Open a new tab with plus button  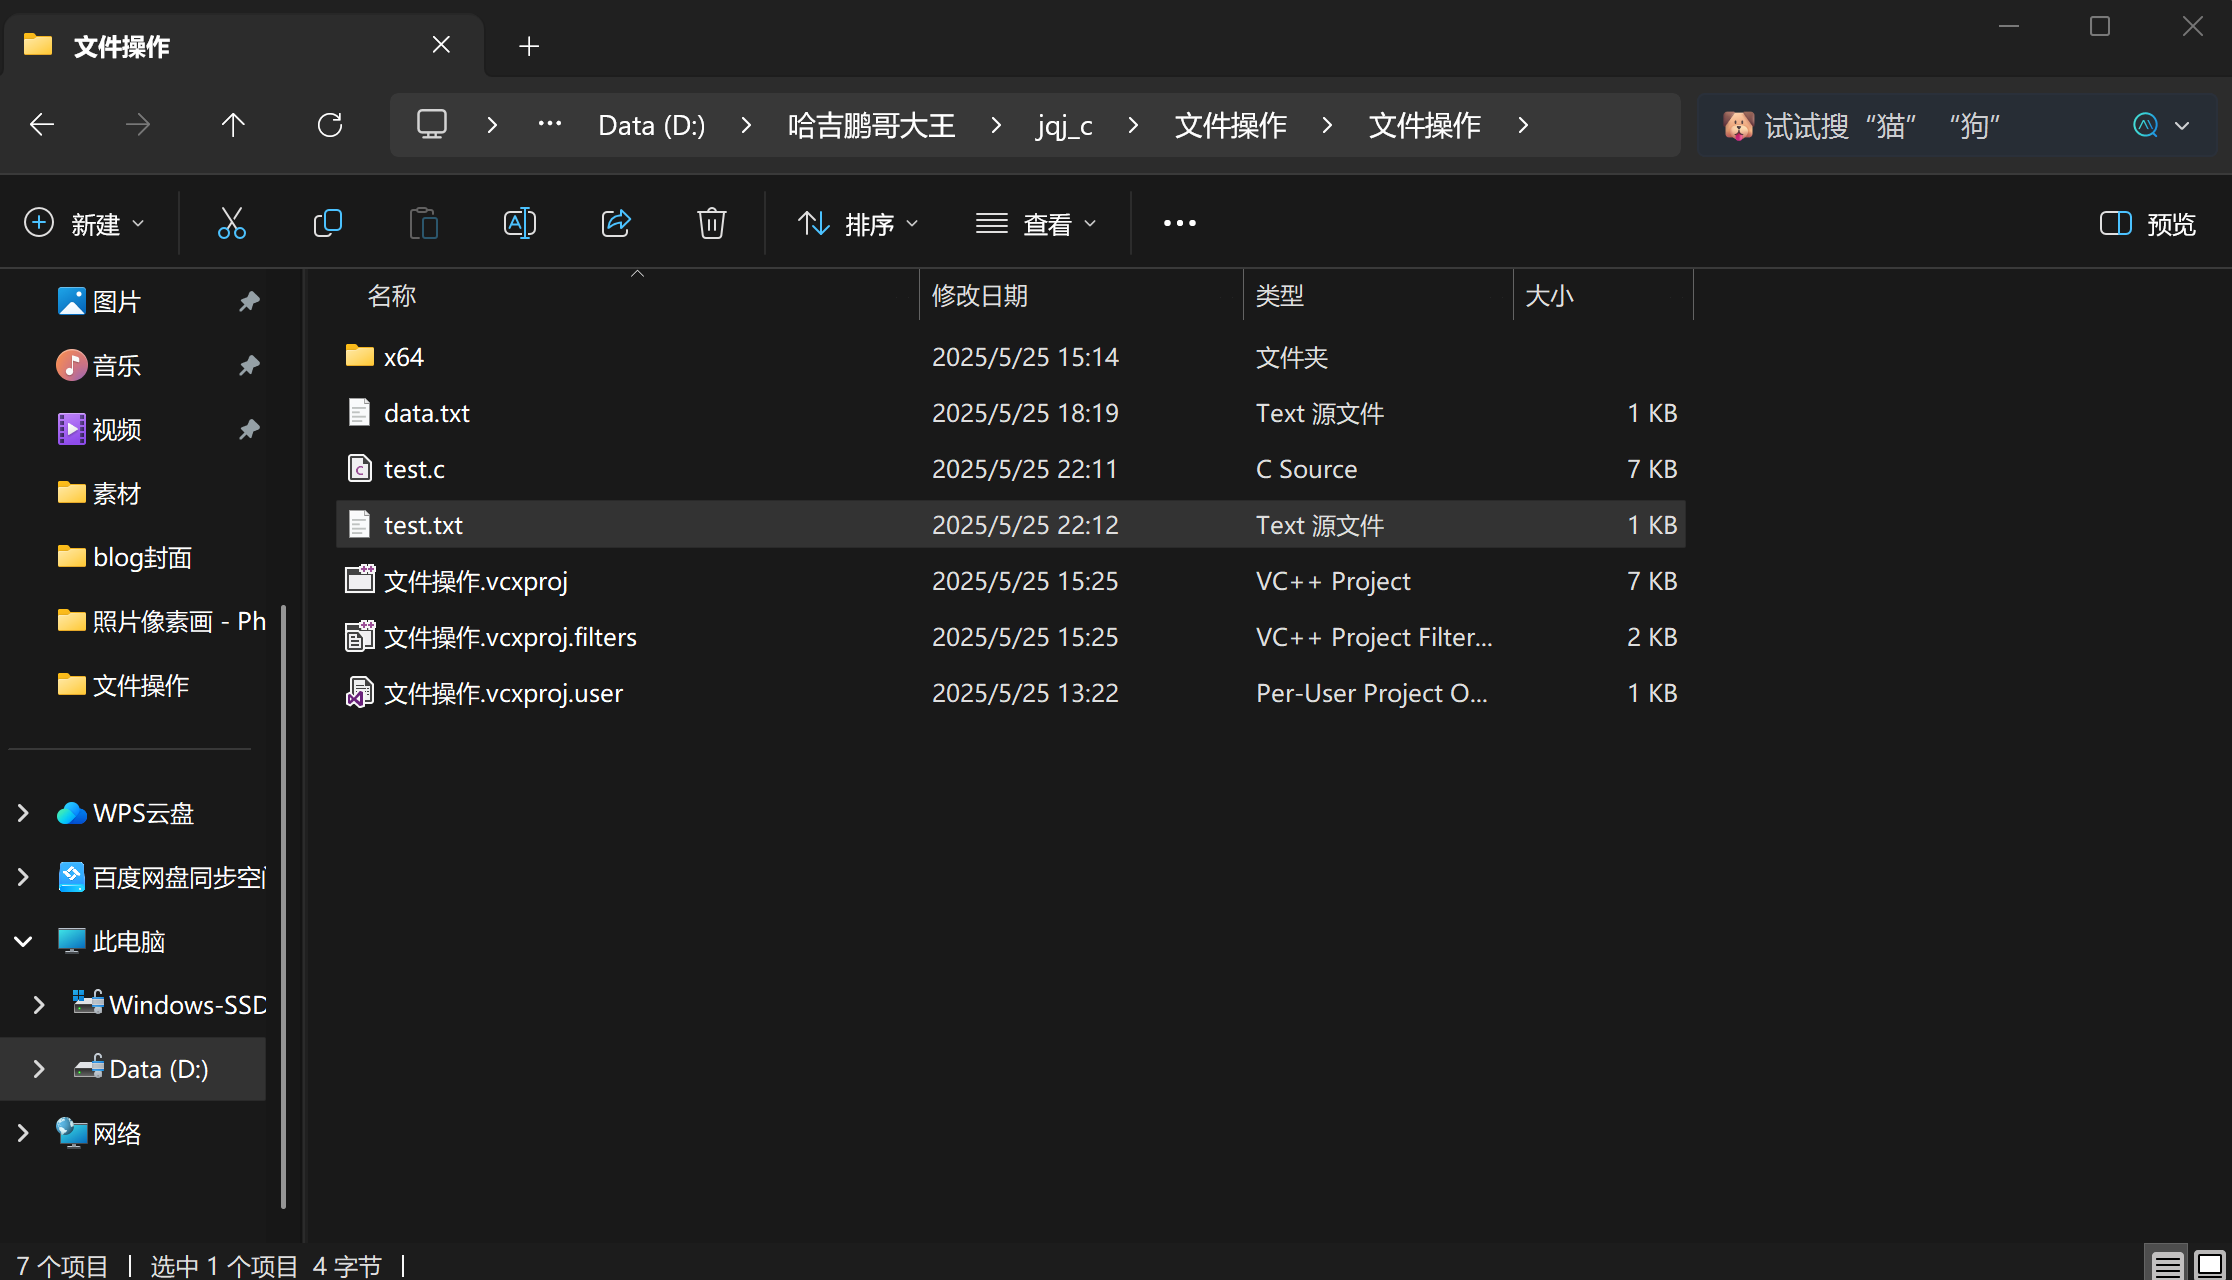[x=529, y=46]
